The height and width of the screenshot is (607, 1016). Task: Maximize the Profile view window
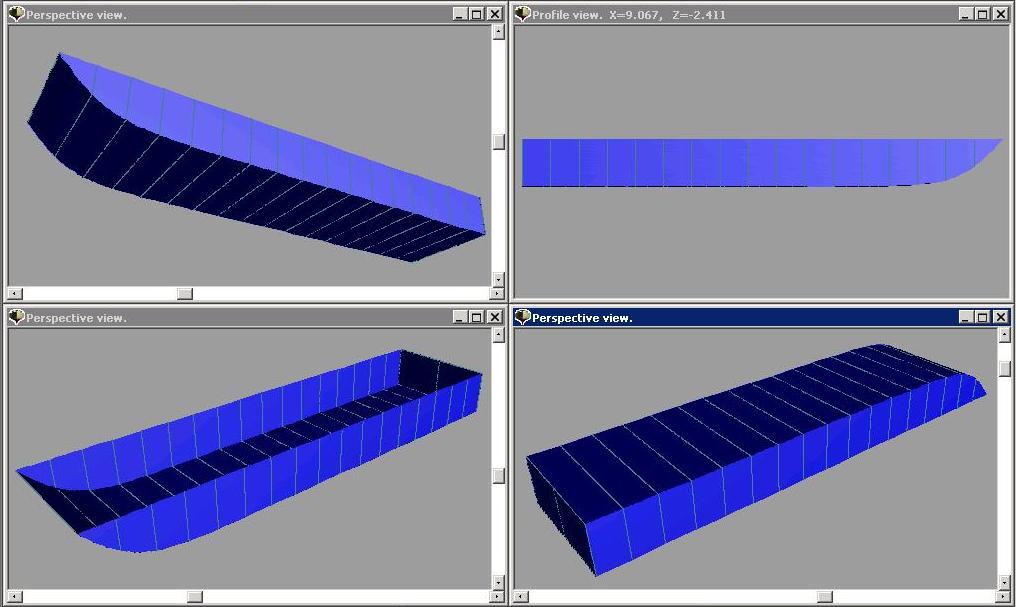click(x=982, y=14)
